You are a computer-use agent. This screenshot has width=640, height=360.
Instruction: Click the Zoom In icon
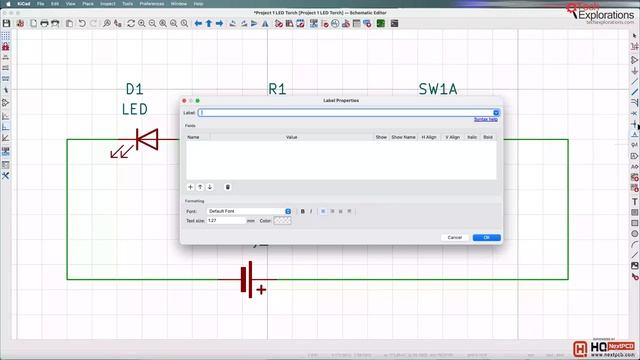(x=142, y=24)
